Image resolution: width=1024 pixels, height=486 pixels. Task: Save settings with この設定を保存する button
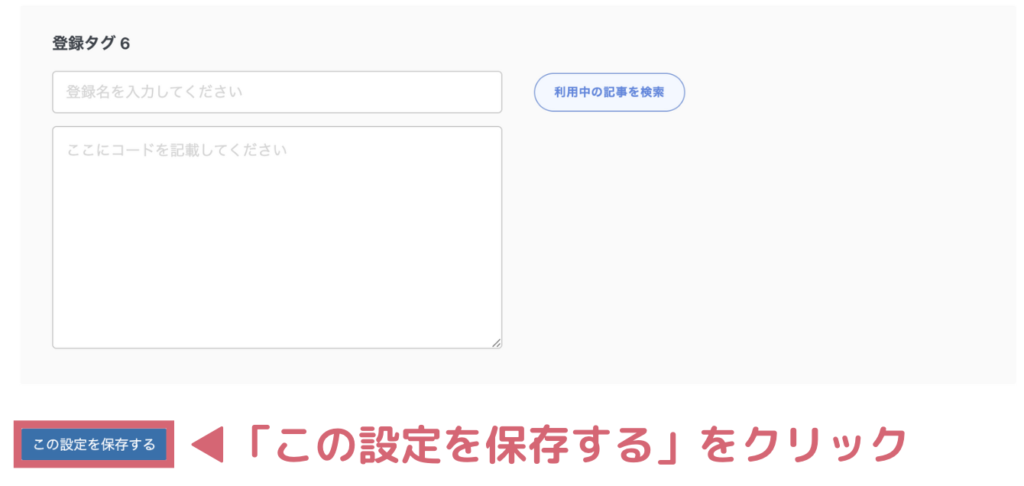tap(94, 445)
